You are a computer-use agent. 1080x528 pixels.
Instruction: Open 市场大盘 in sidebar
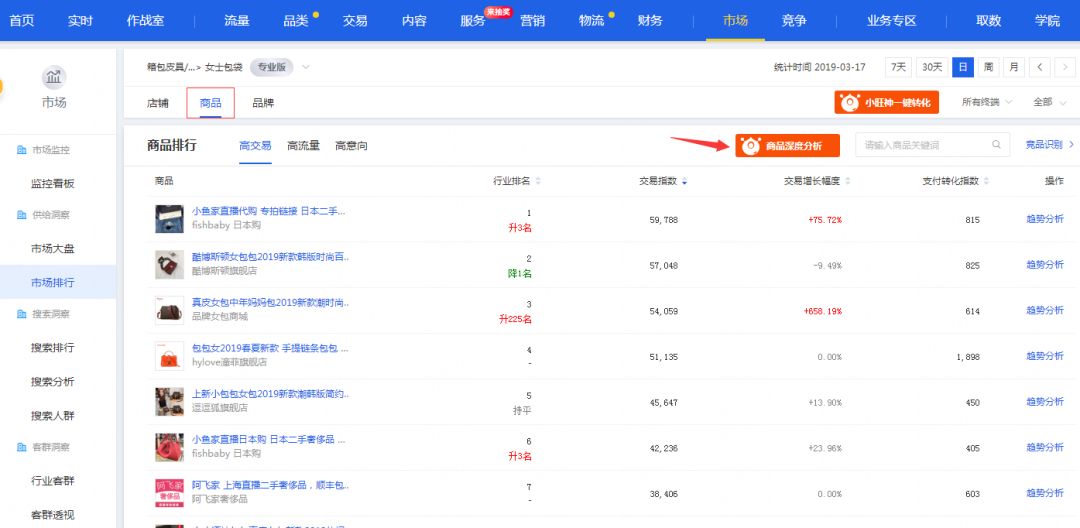coord(52,249)
